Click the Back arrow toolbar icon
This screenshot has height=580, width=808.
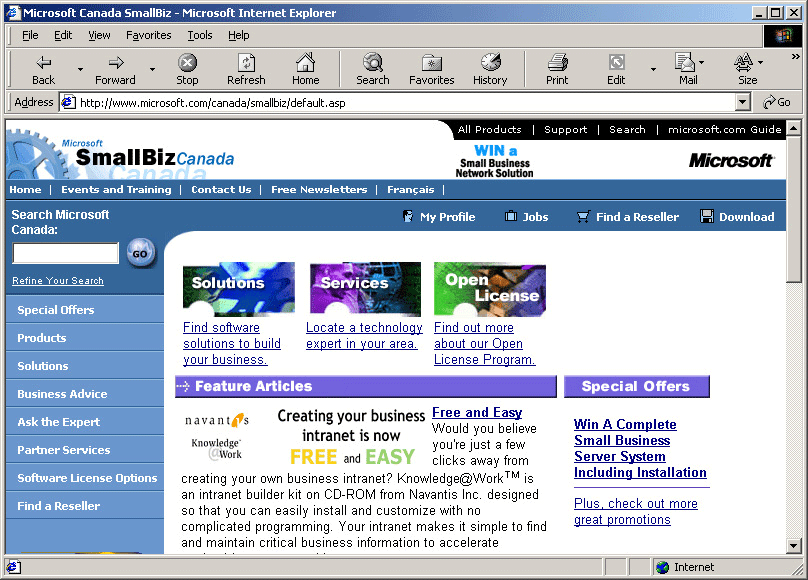click(x=43, y=62)
